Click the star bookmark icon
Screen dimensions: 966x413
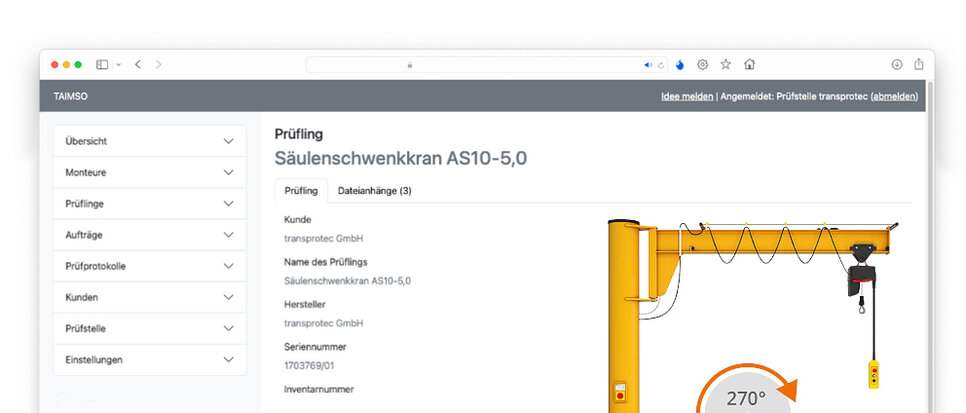click(x=726, y=64)
